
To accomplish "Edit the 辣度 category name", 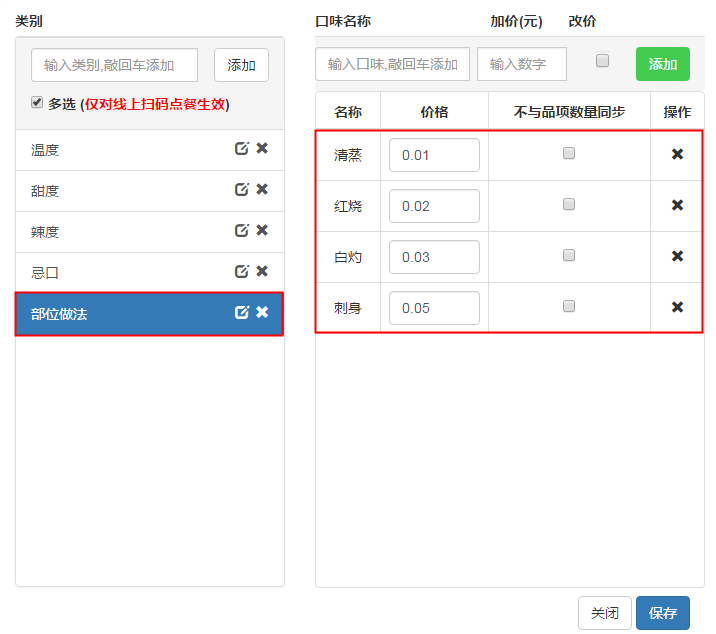I will coord(241,231).
